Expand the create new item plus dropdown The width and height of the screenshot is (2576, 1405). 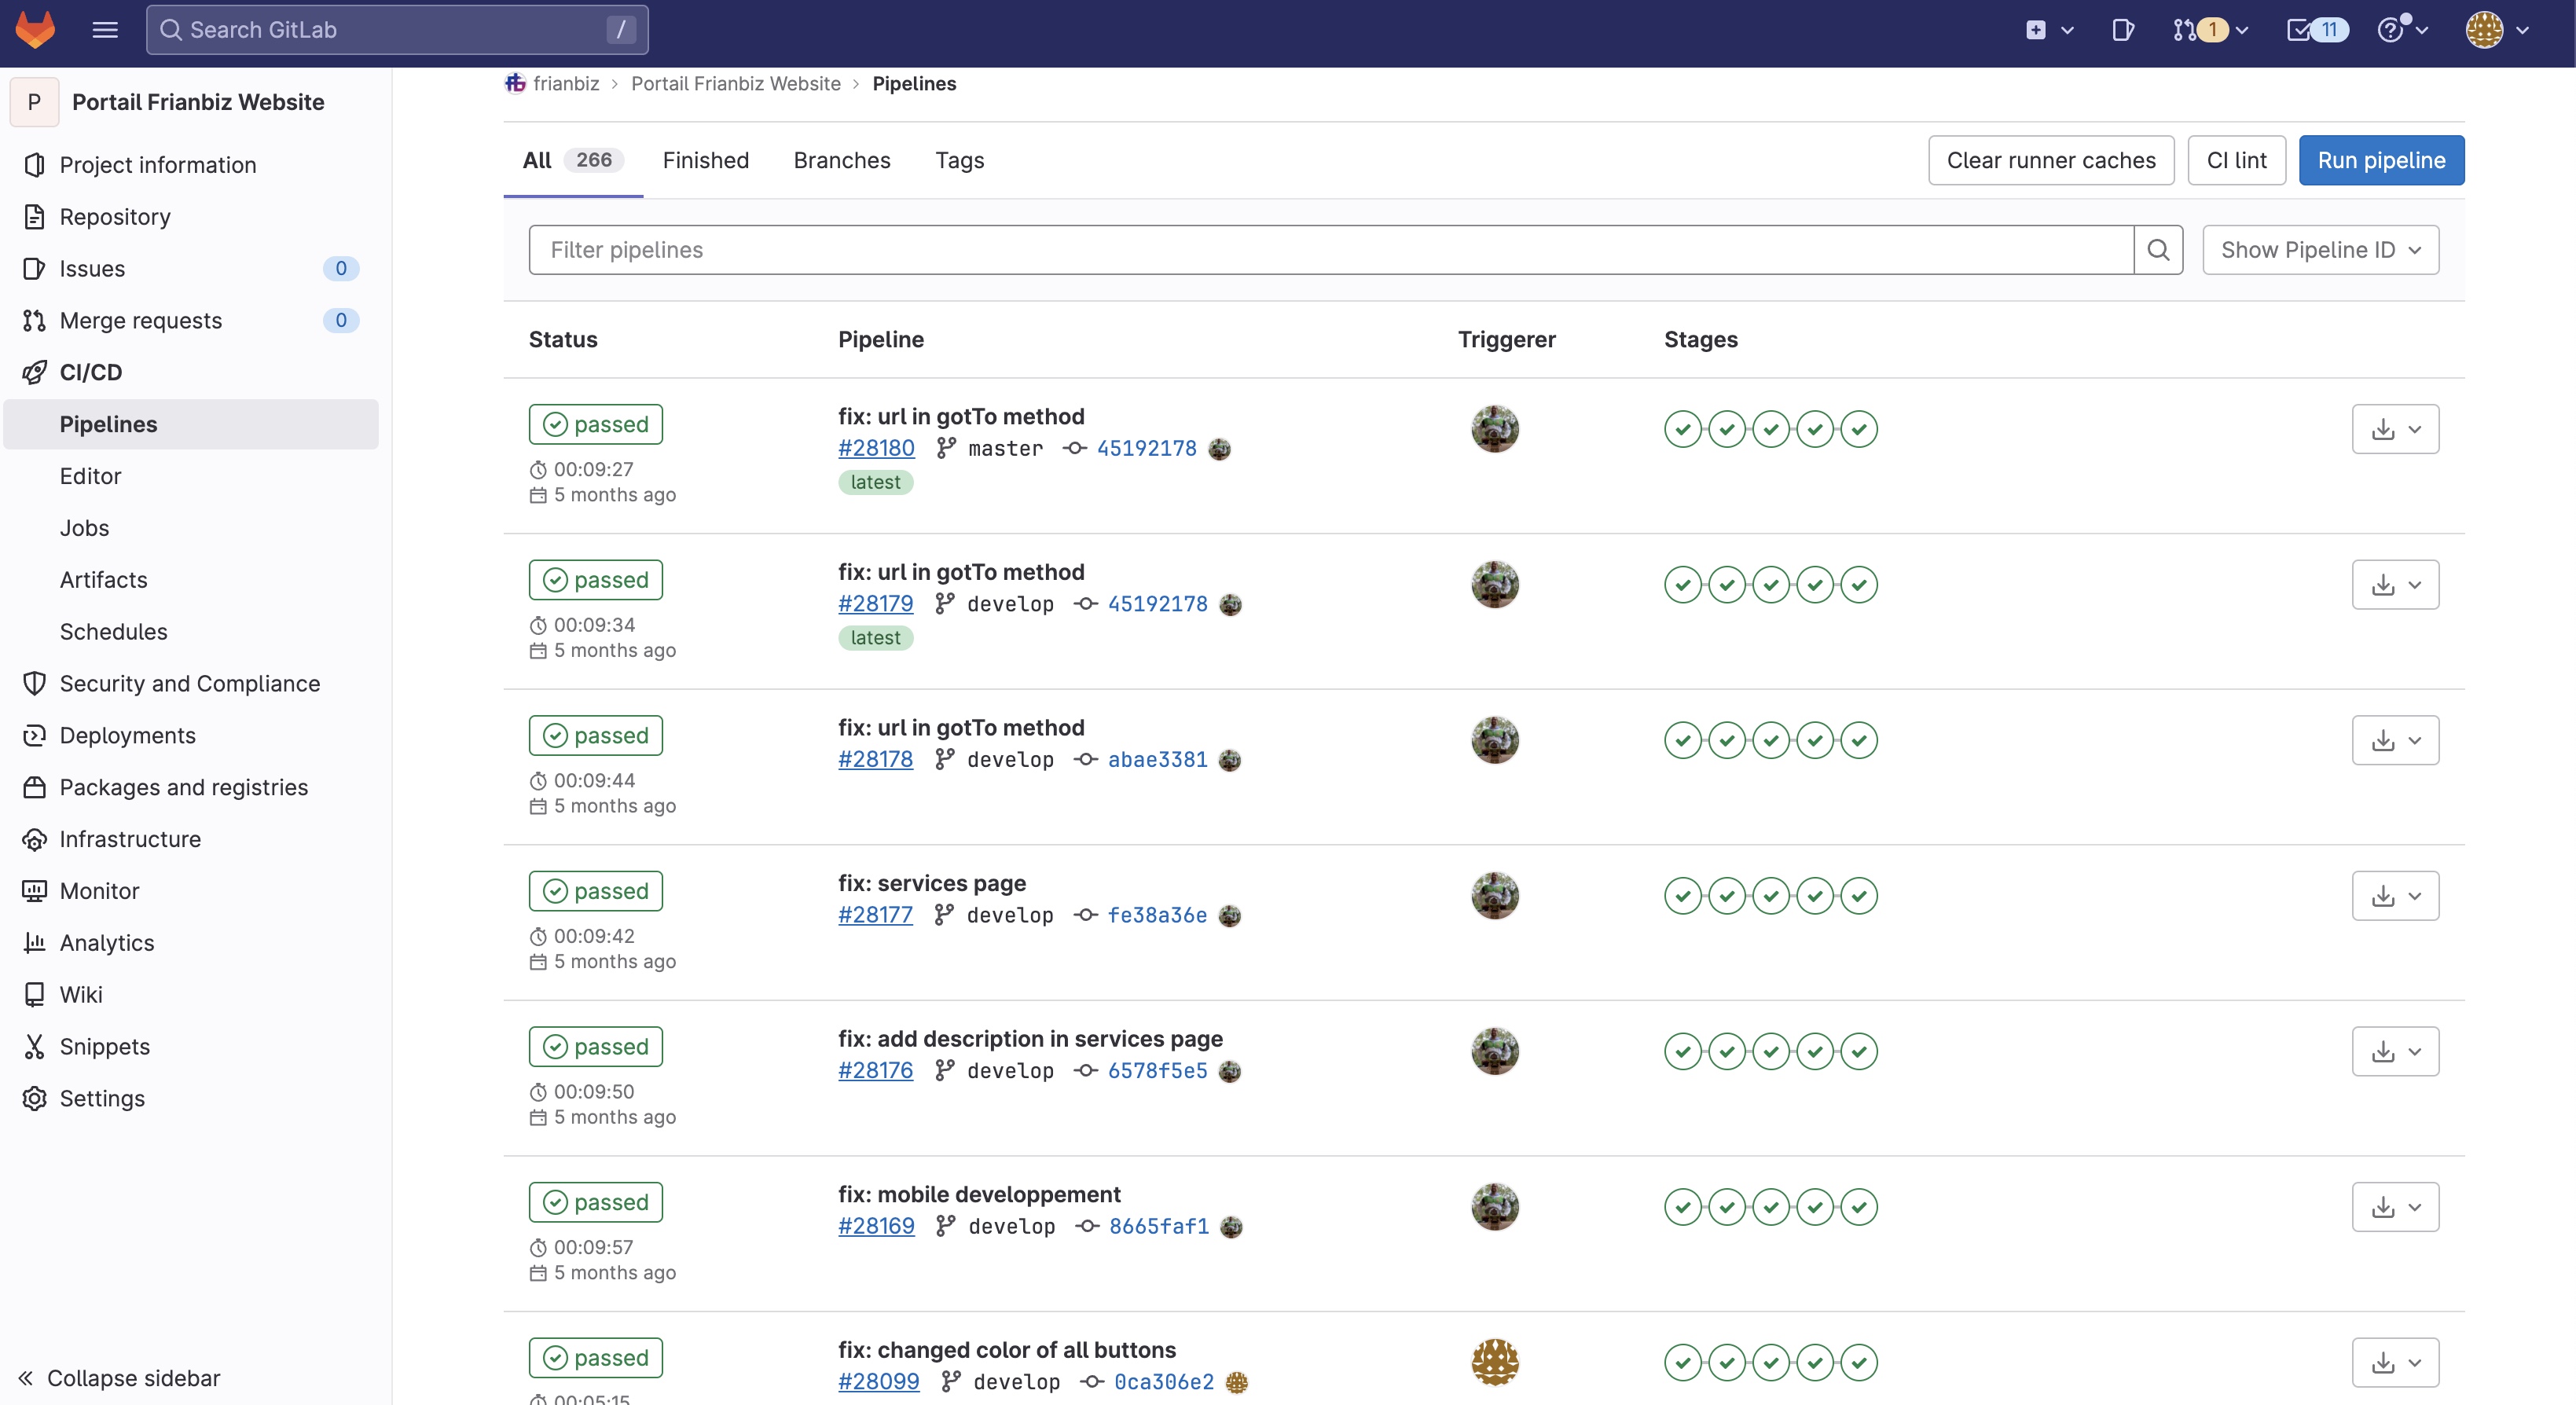[x=2046, y=30]
